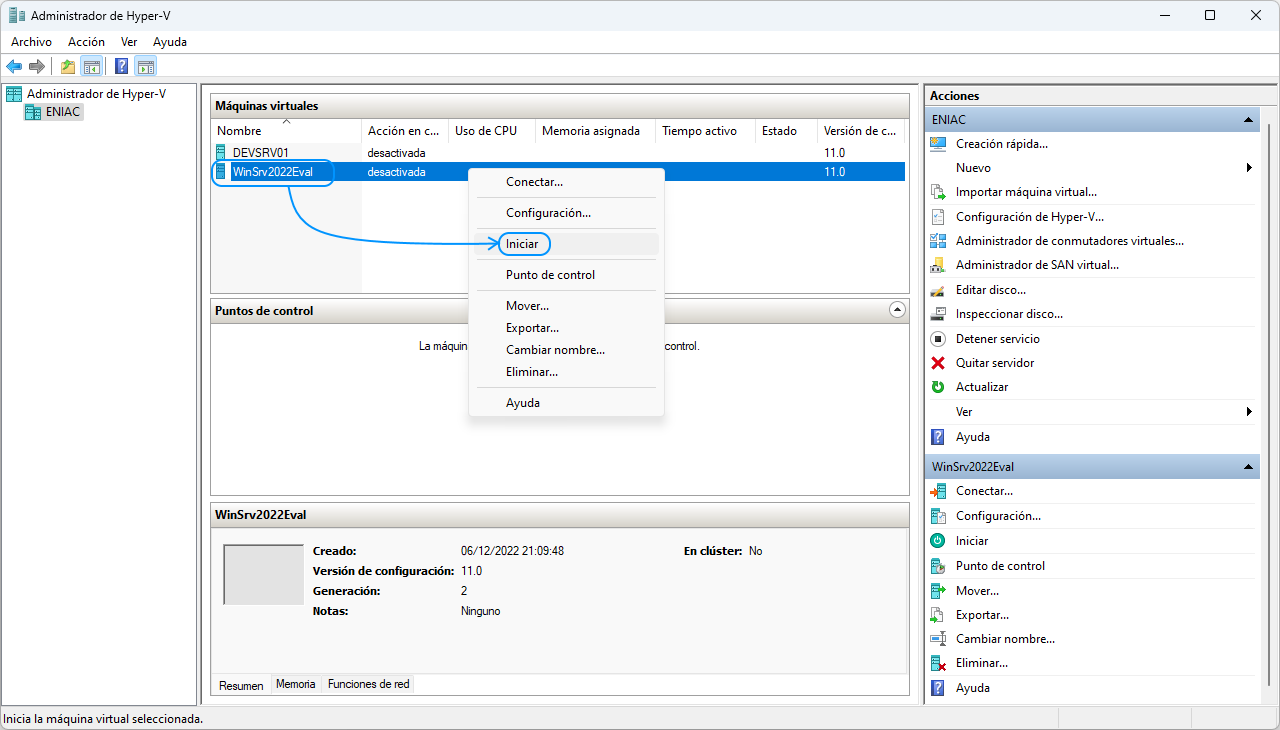
Task: Click the Creación rápida icon
Action: tap(938, 143)
